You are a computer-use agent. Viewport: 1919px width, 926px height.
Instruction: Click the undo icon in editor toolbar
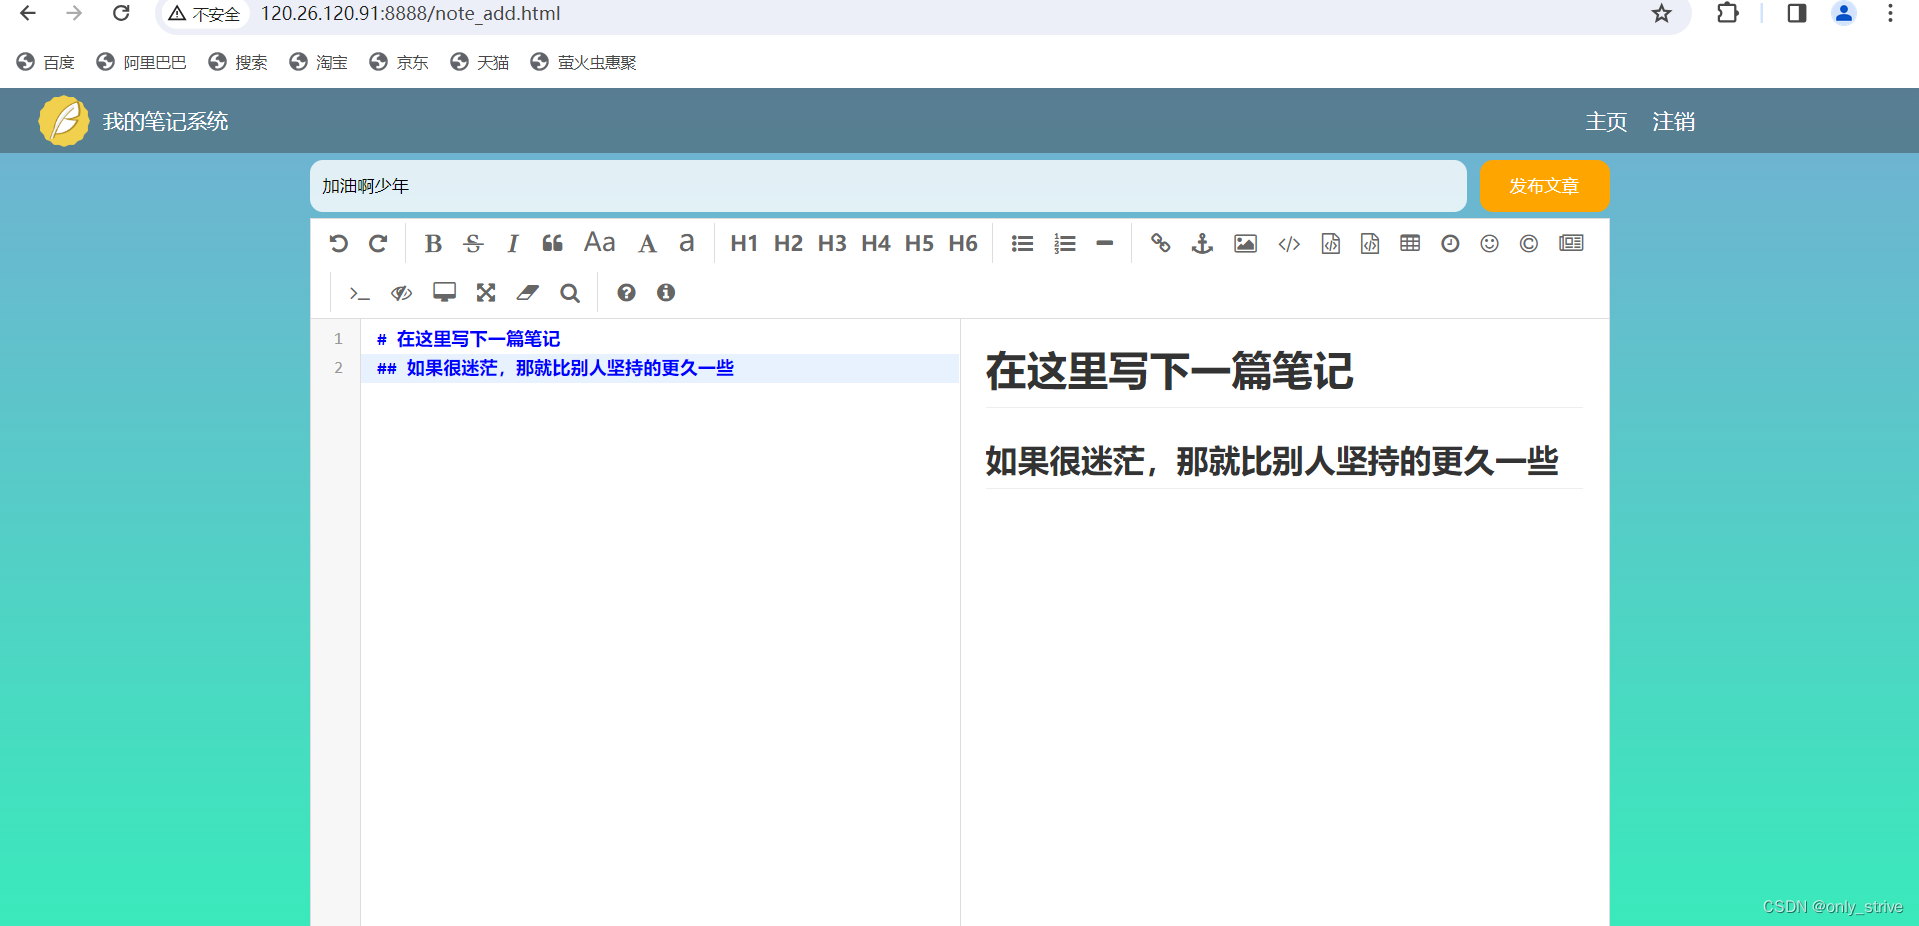(338, 243)
